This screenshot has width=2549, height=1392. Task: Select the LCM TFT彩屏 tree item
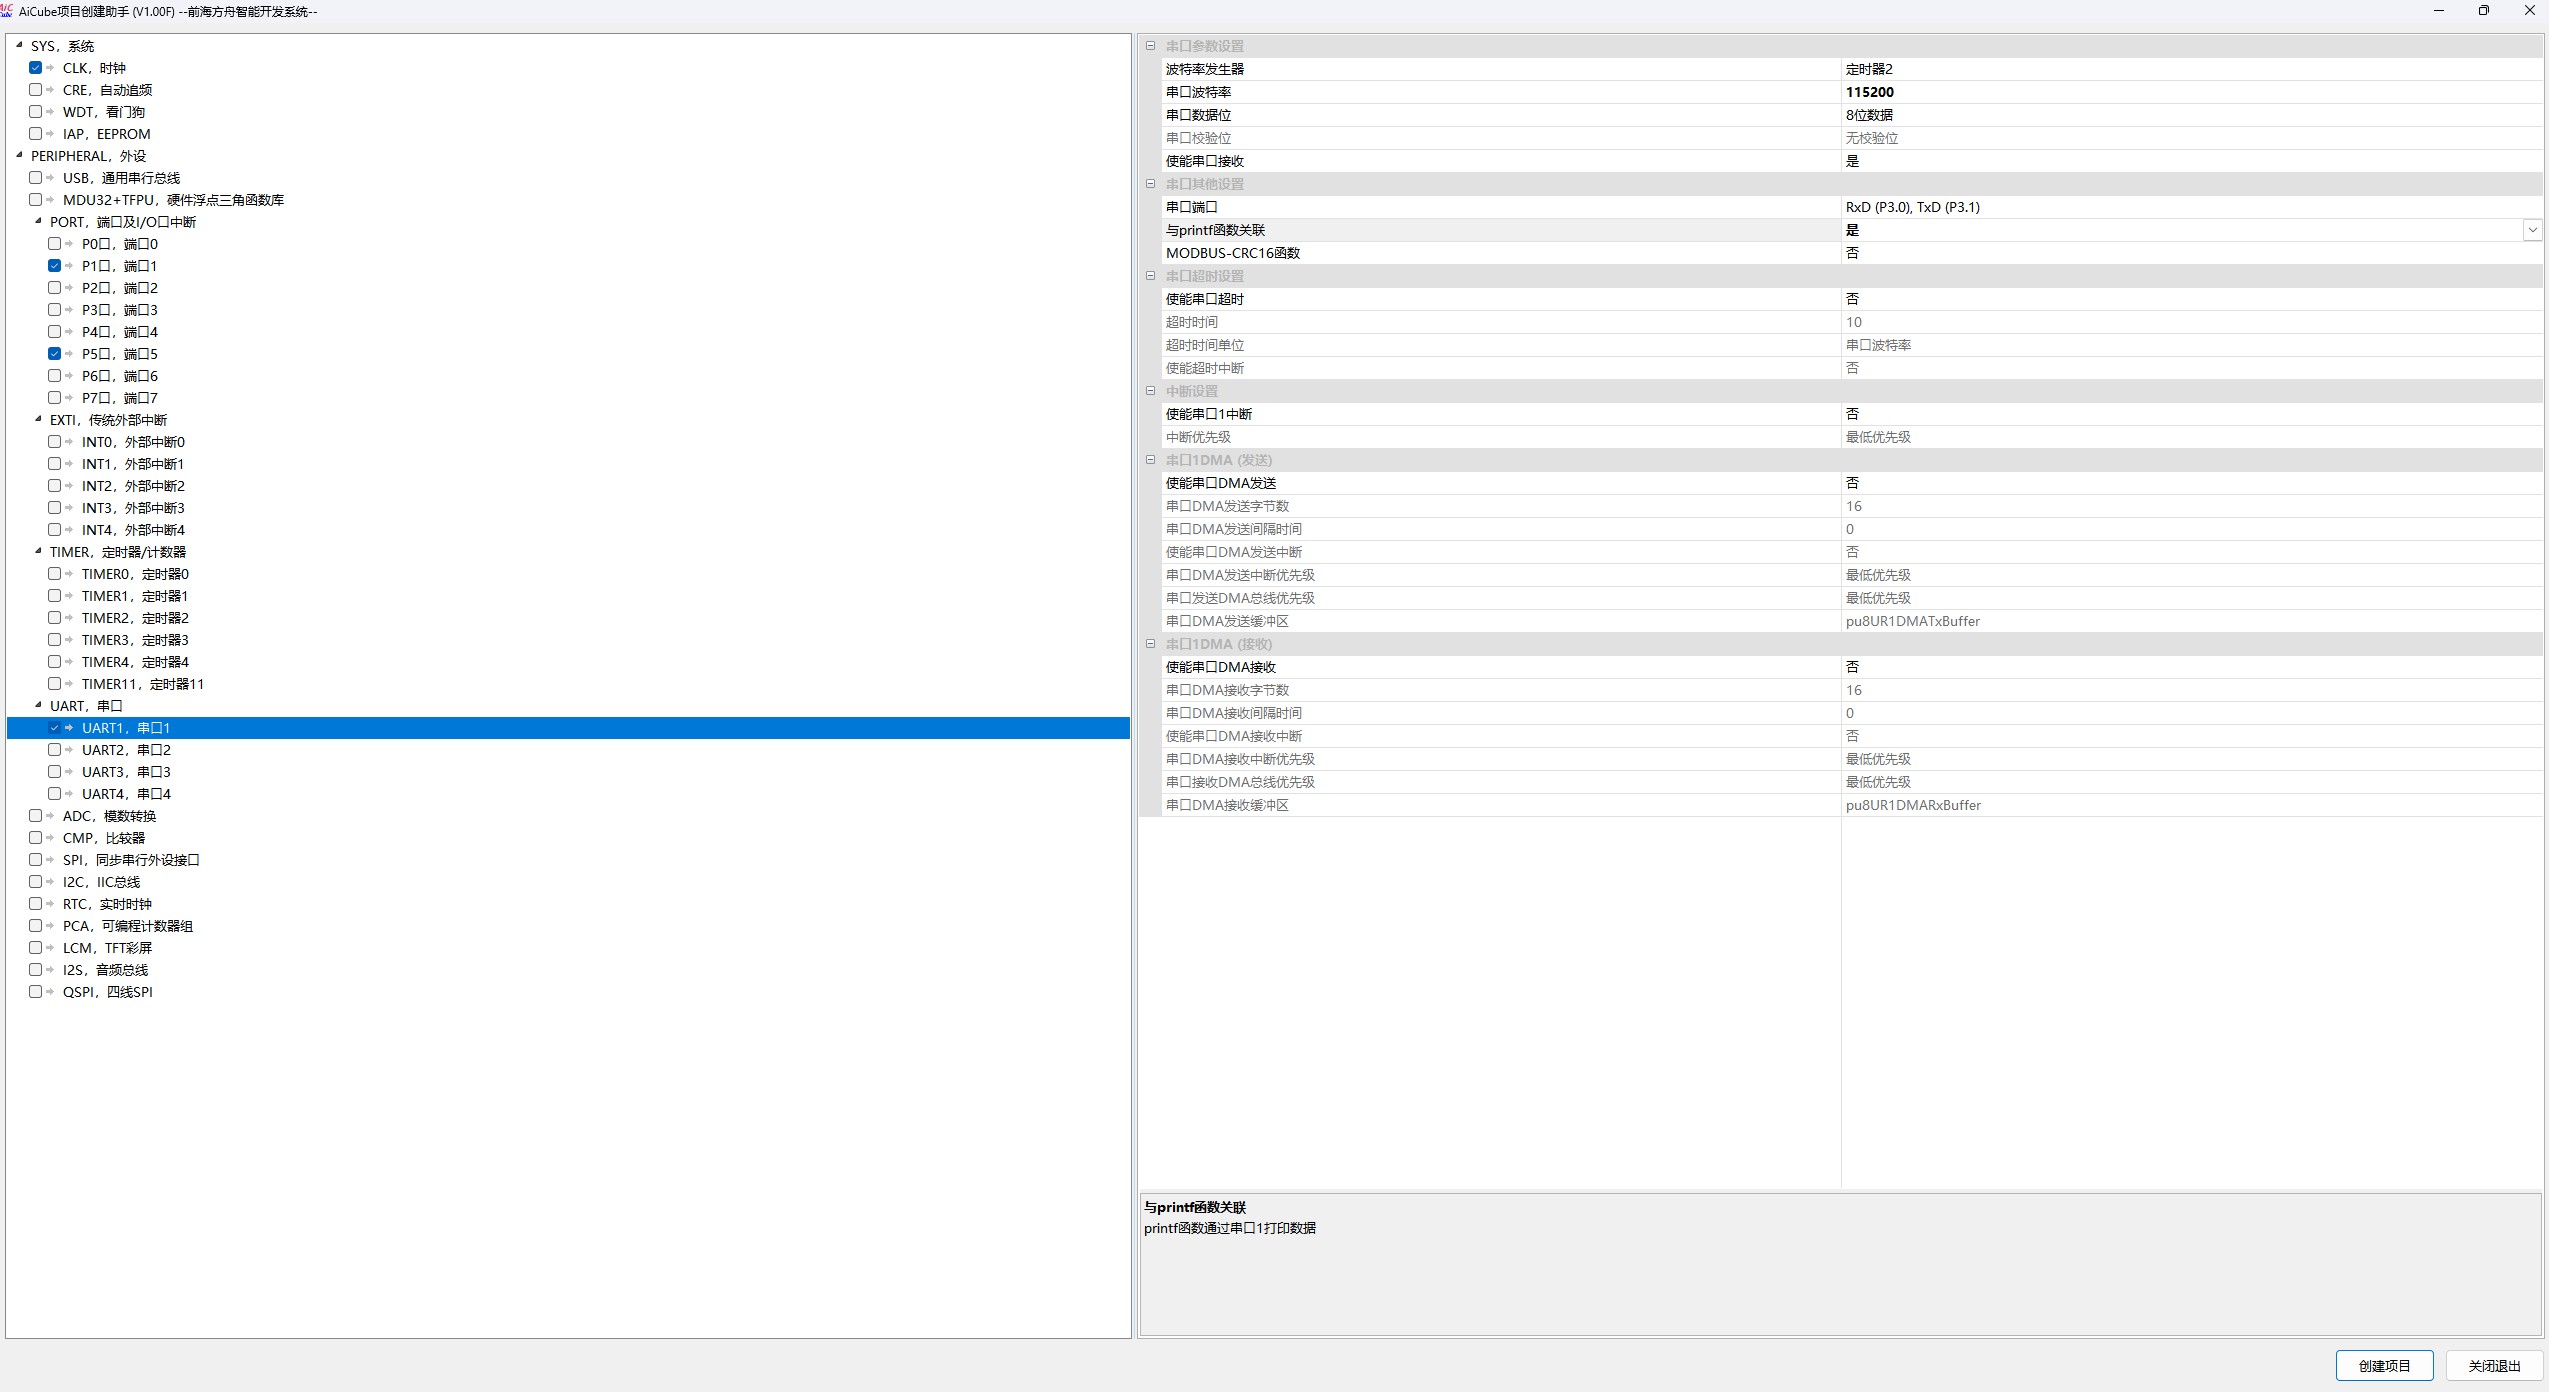pos(107,948)
